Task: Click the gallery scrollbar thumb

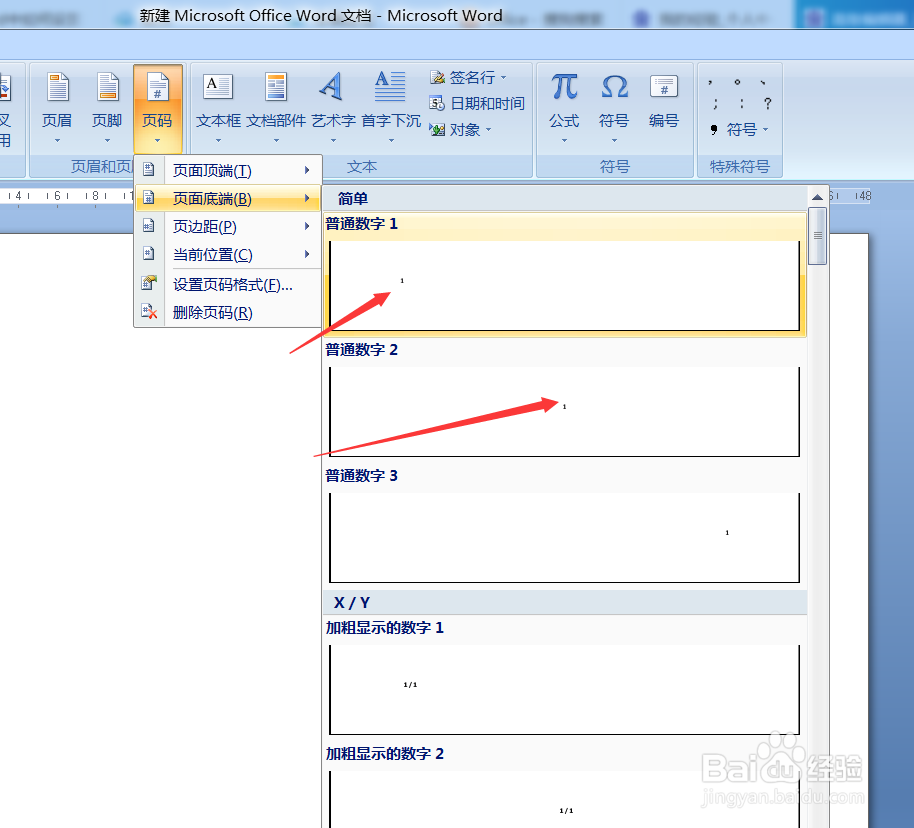Action: (817, 236)
